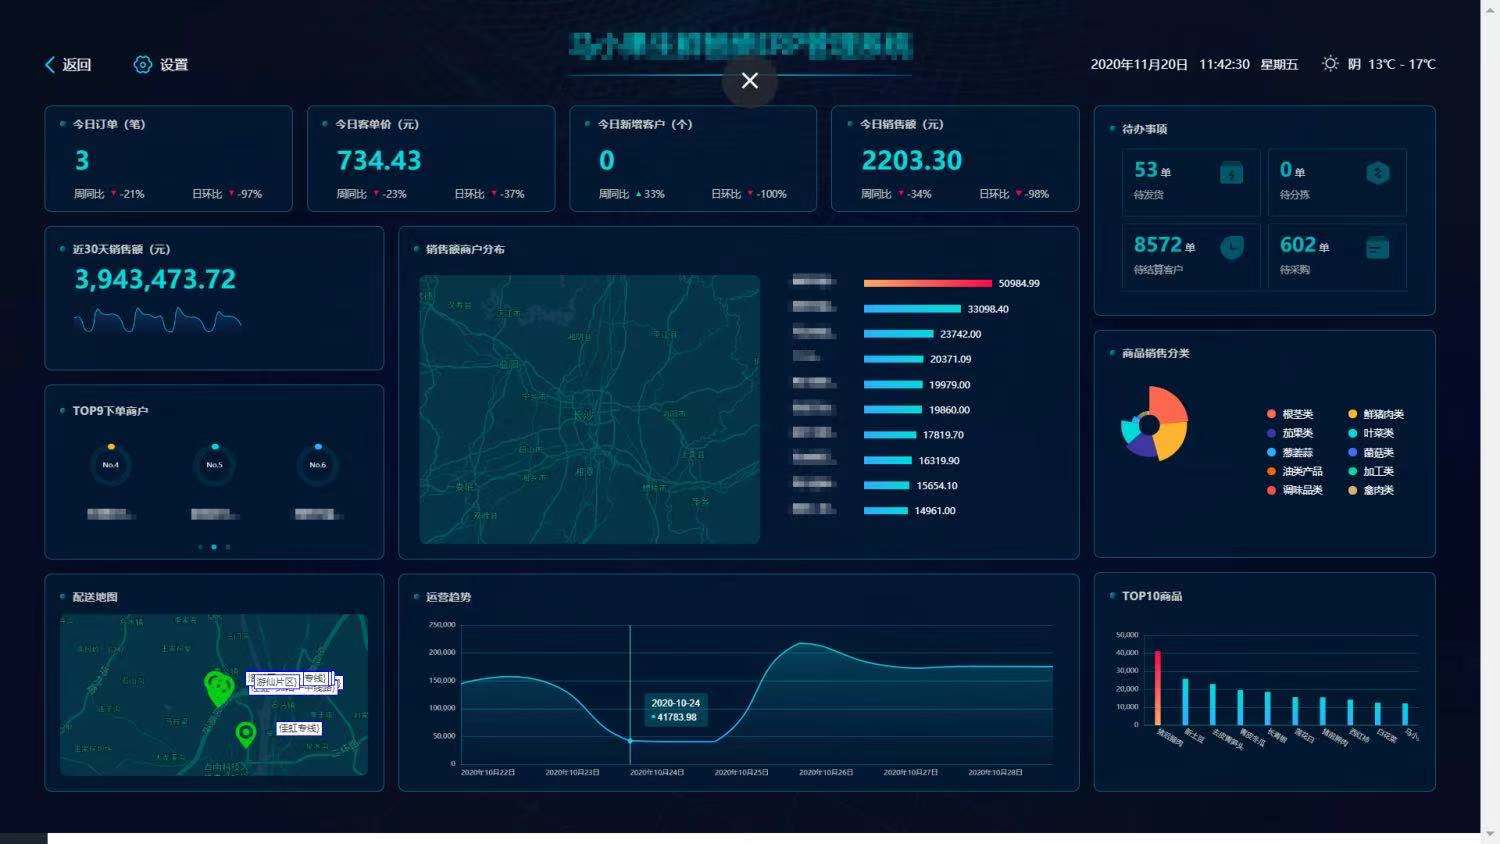Image resolution: width=1500 pixels, height=844 pixels.
Task: Click the 23742.00 value label
Action: 961,334
